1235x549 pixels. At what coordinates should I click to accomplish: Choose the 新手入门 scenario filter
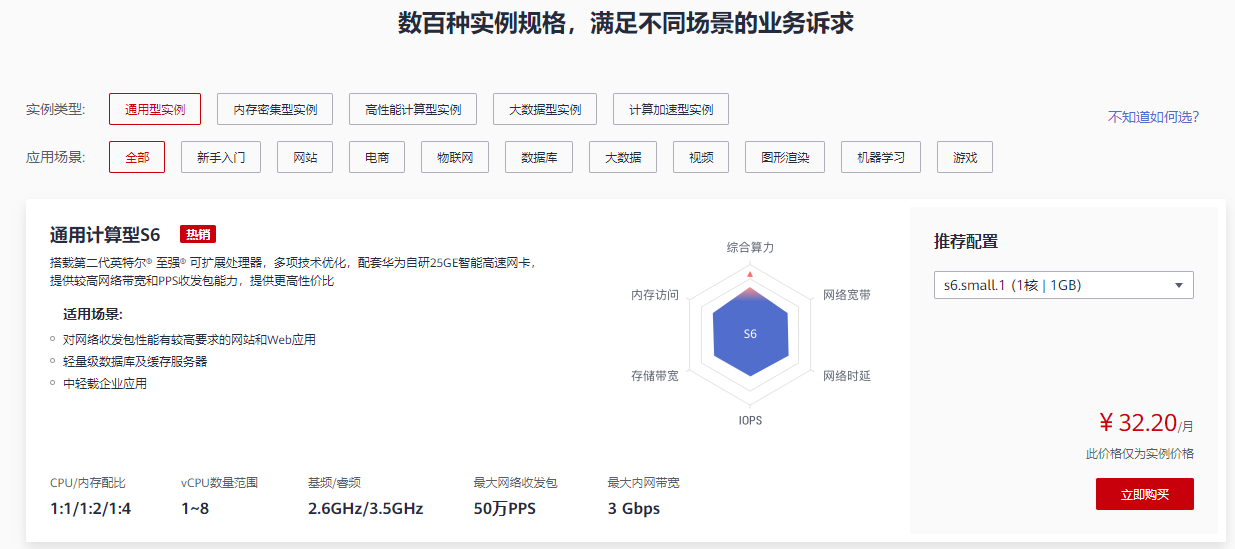221,157
